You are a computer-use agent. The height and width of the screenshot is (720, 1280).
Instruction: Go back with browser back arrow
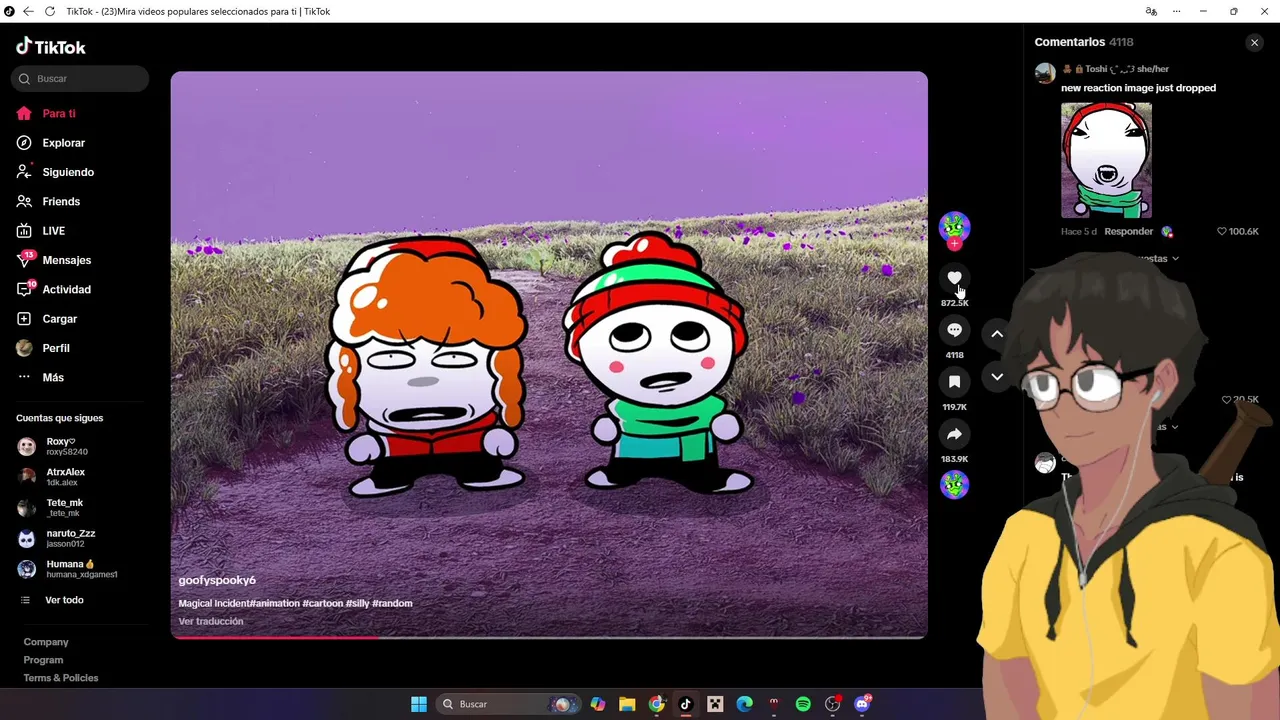[27, 11]
